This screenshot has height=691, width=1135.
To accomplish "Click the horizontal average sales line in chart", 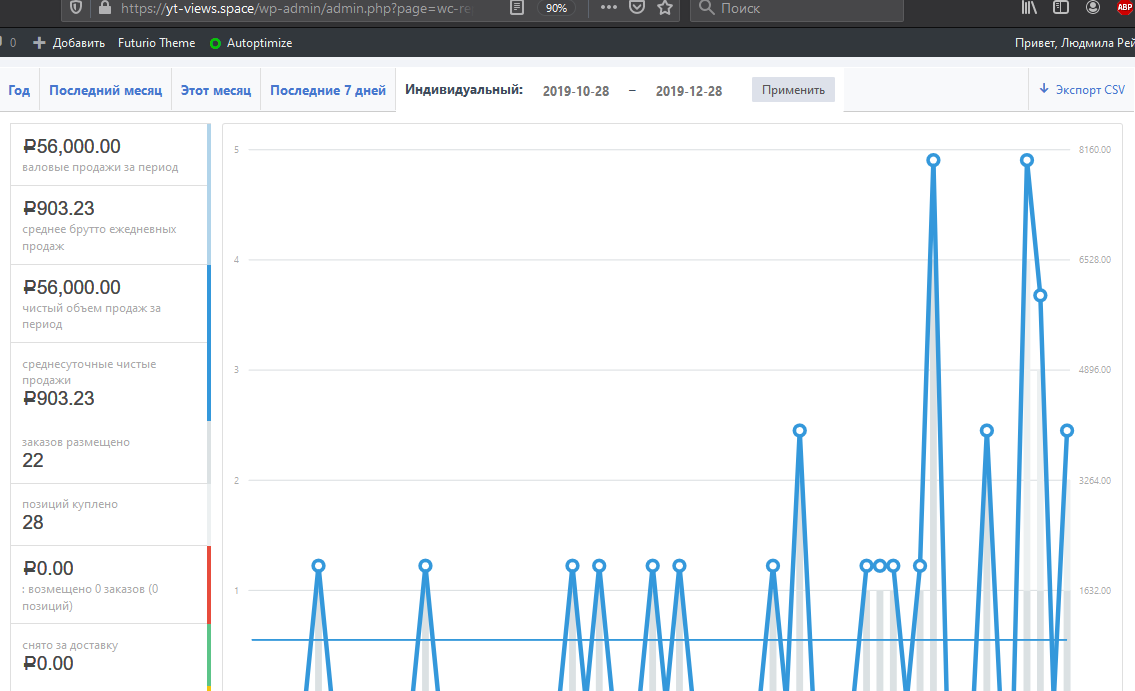I will point(659,640).
